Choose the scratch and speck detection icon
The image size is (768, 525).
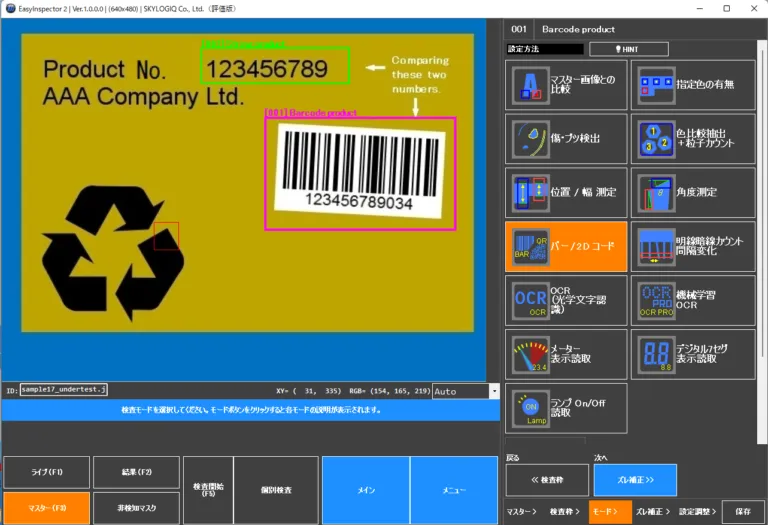pyautogui.click(x=530, y=139)
